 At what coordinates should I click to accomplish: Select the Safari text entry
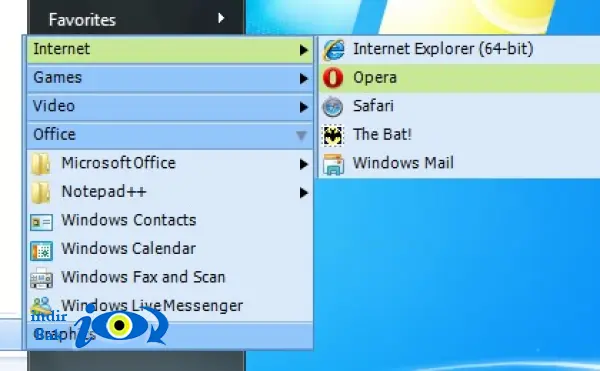coord(373,106)
